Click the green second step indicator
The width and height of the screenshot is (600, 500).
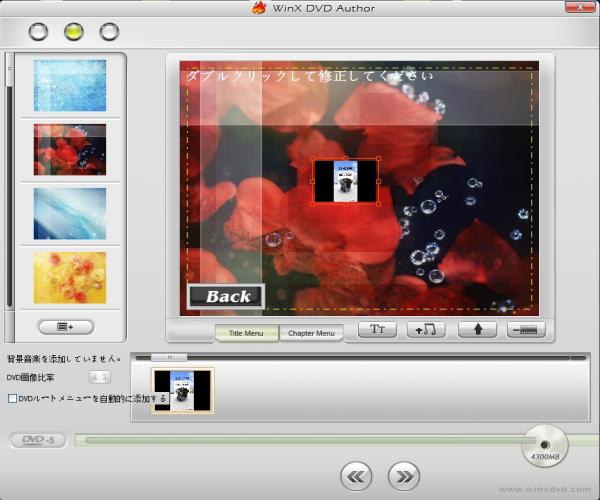click(74, 31)
